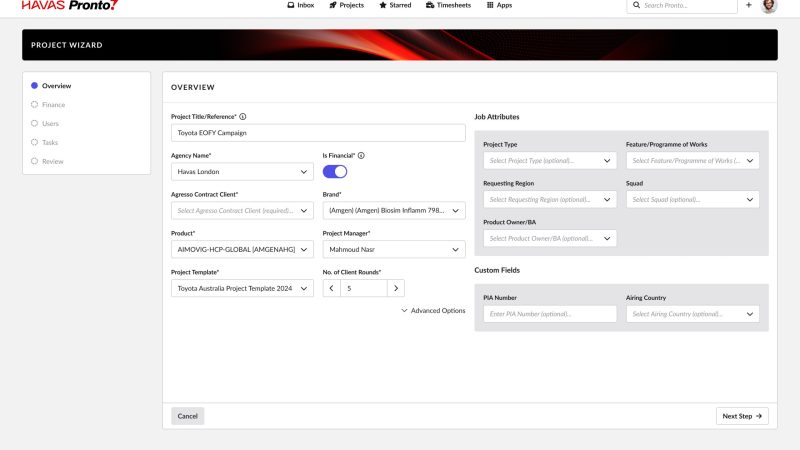The image size is (800, 450).
Task: Open the Product dropdown
Action: pyautogui.click(x=242, y=249)
